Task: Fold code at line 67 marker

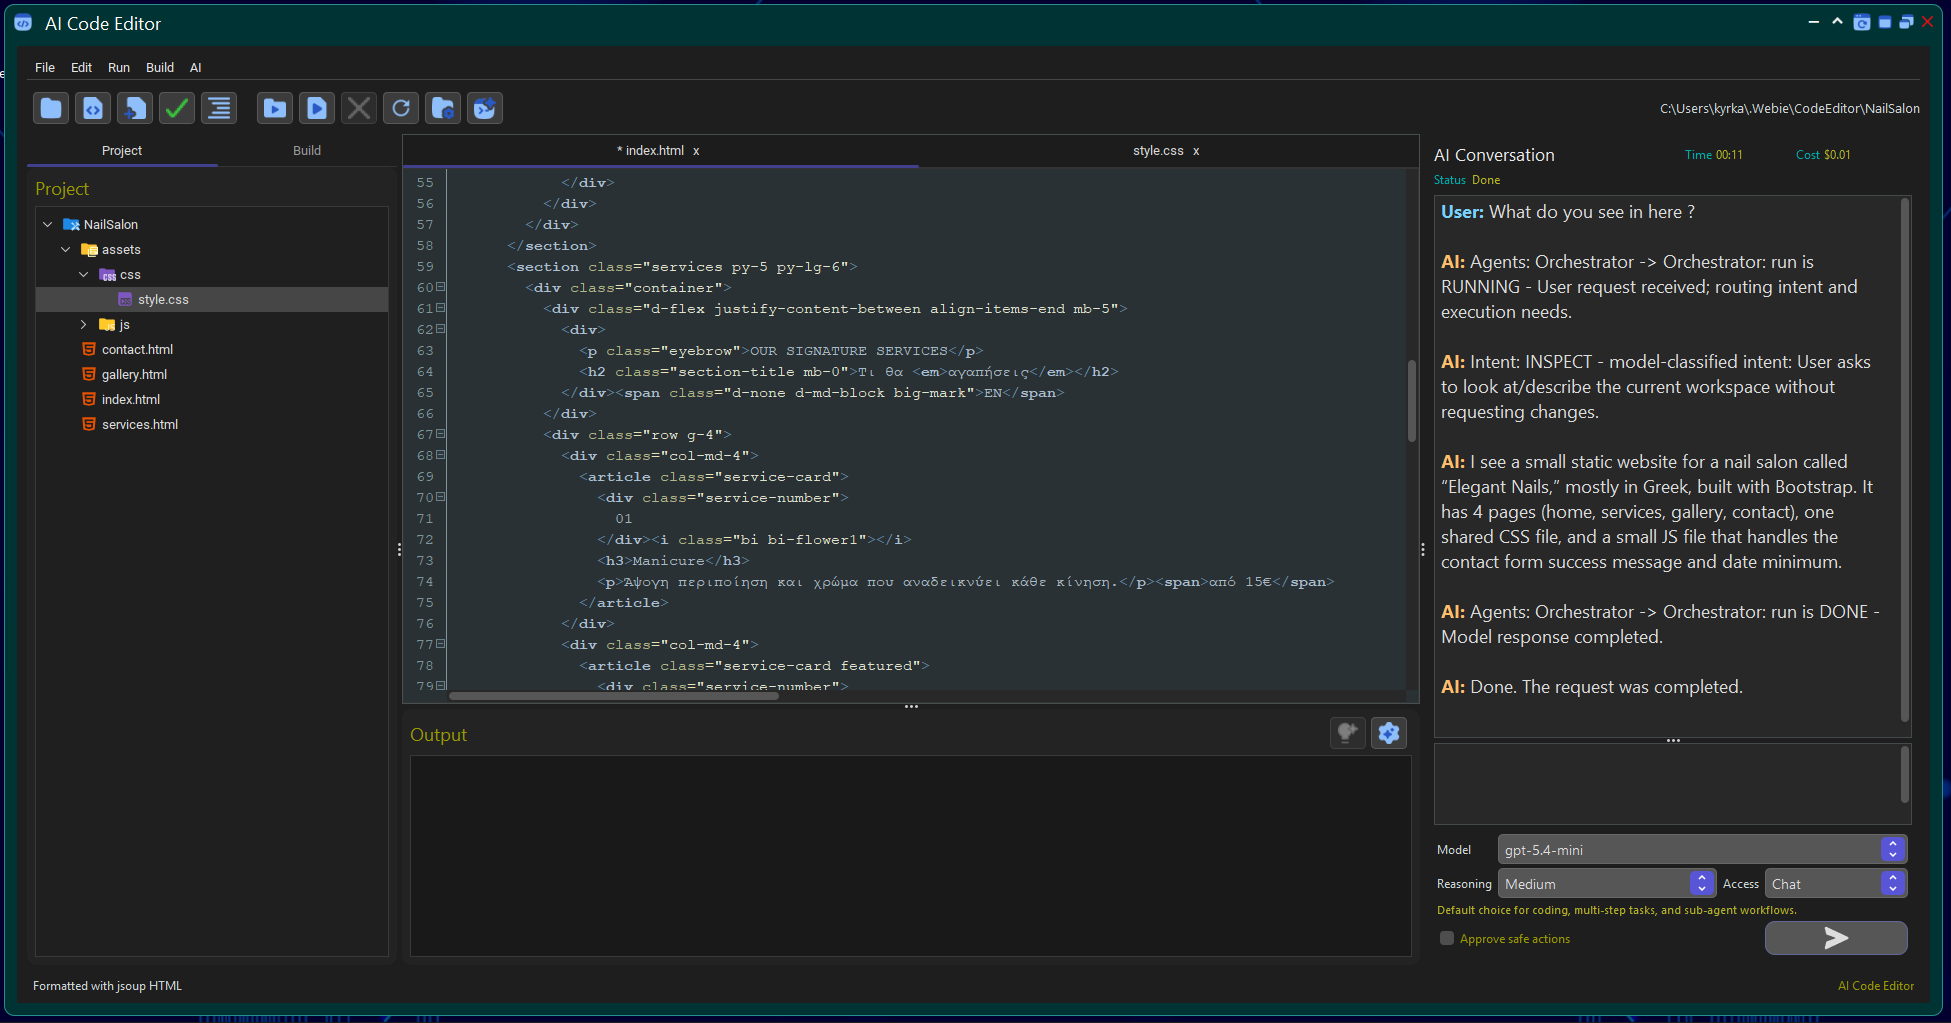Action: (441, 434)
